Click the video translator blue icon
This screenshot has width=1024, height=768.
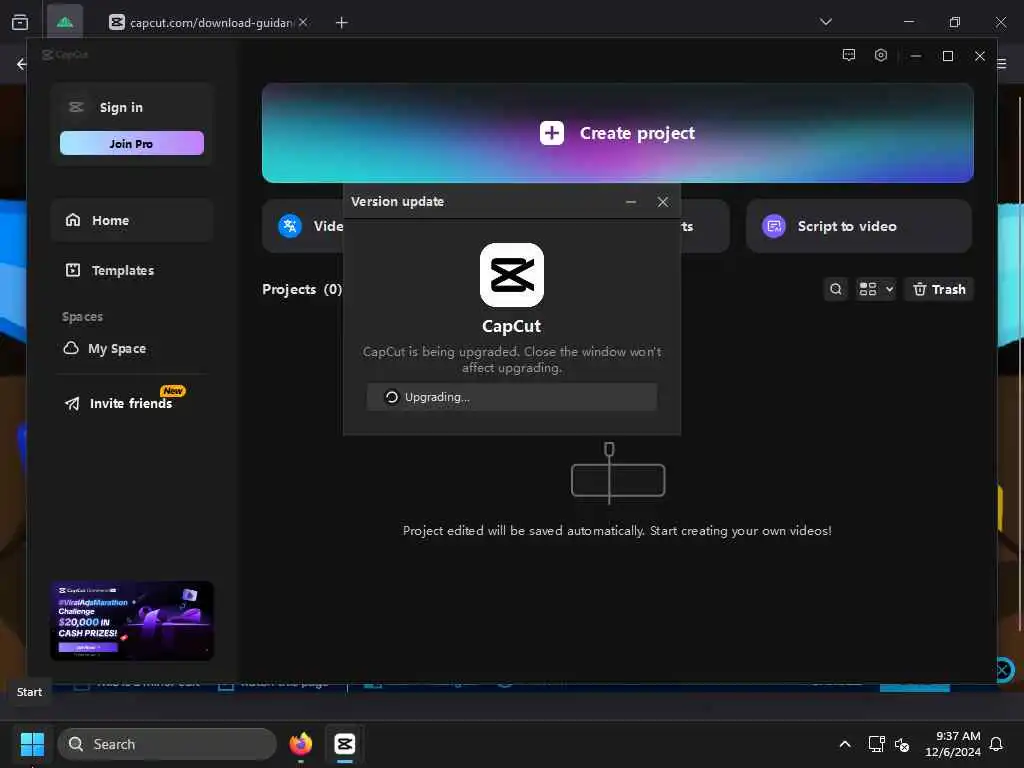[290, 227]
